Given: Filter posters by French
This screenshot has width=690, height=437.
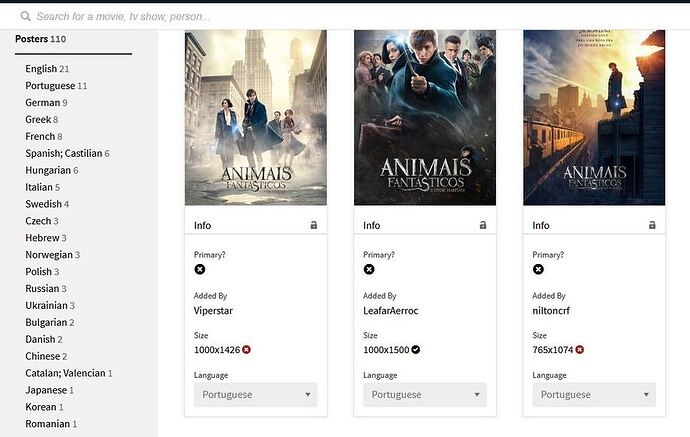Looking at the screenshot, I should [44, 136].
